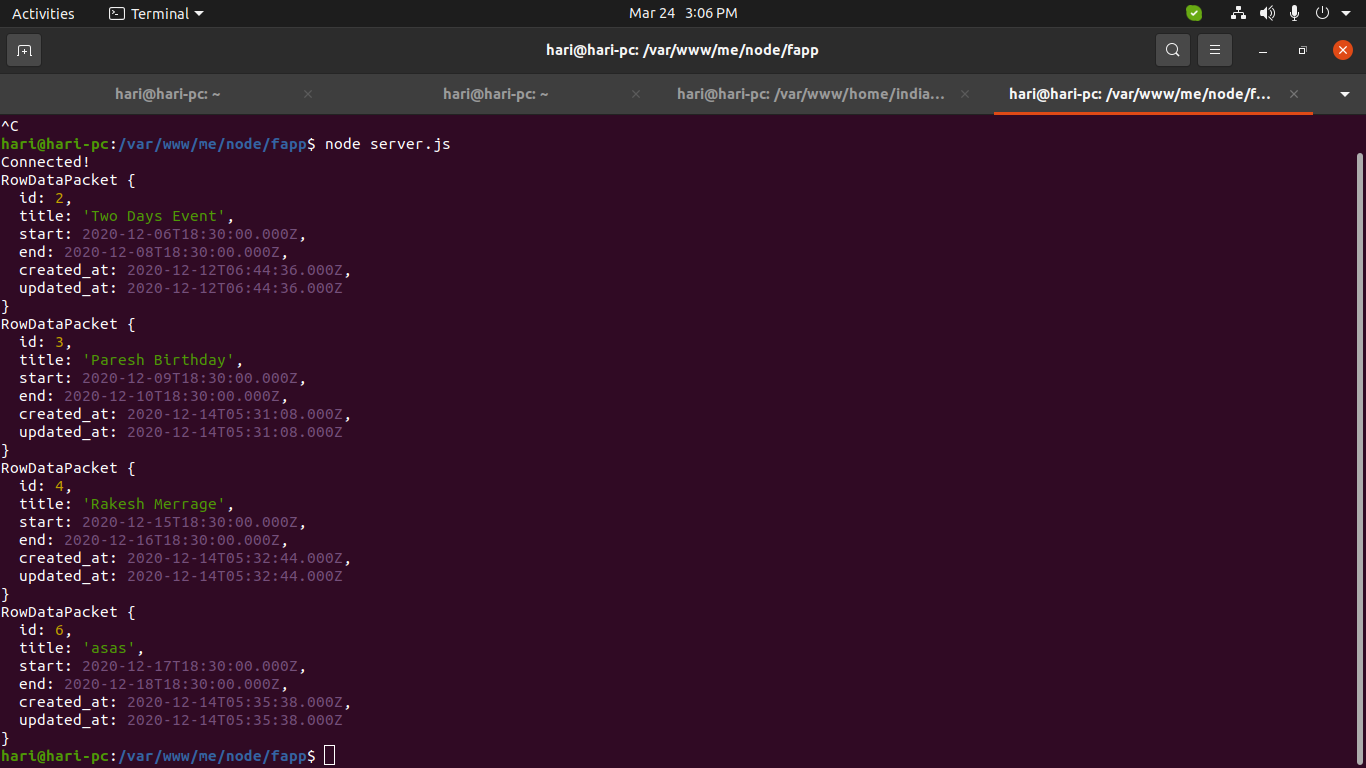The width and height of the screenshot is (1366, 768).
Task: Open the terminal hamburger menu
Action: 1214,50
